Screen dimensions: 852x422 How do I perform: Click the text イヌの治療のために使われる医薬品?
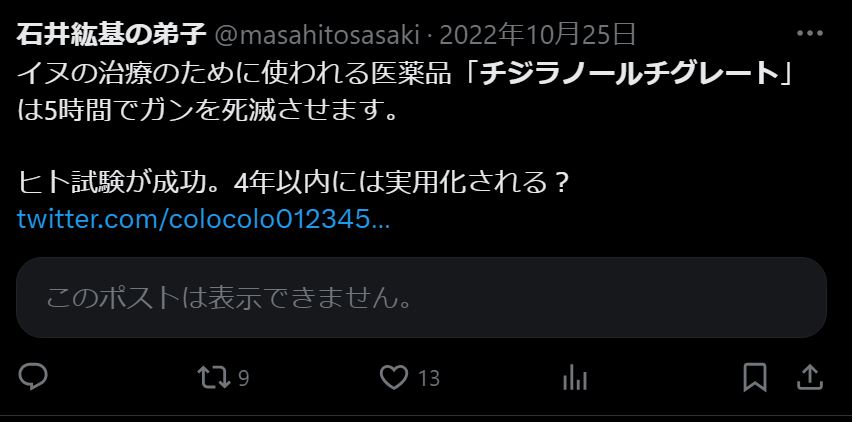234,74
